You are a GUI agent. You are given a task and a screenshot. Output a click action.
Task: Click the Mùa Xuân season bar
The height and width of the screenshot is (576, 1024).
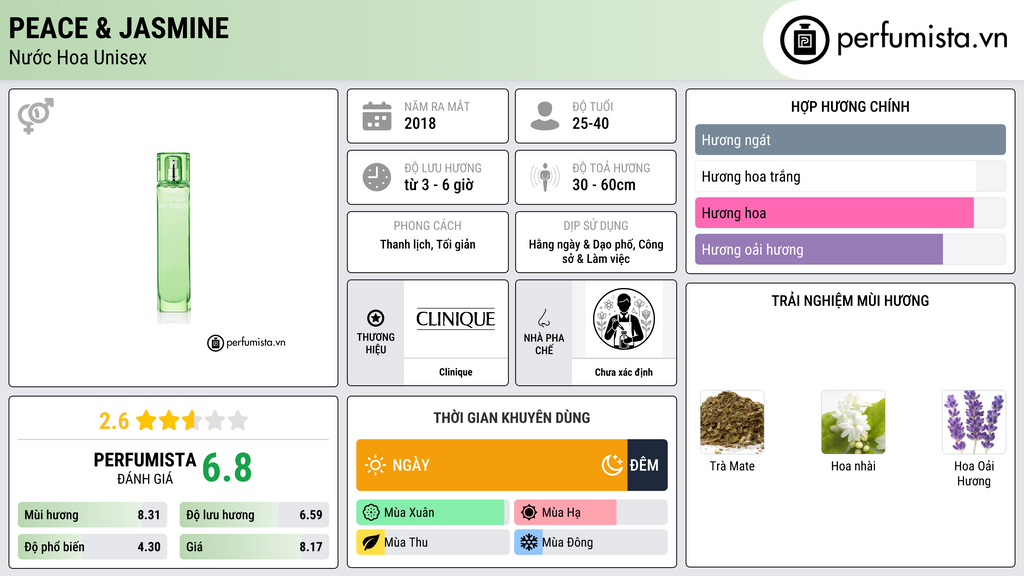tap(432, 513)
